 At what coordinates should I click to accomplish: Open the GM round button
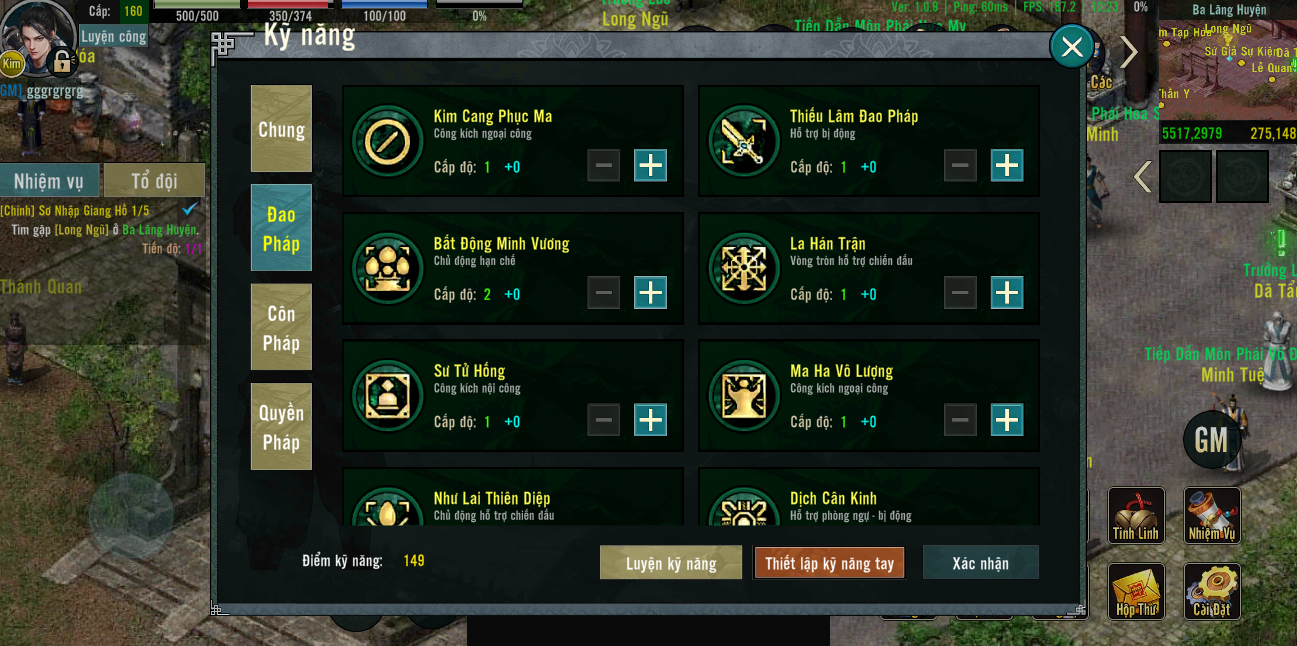pyautogui.click(x=1212, y=440)
